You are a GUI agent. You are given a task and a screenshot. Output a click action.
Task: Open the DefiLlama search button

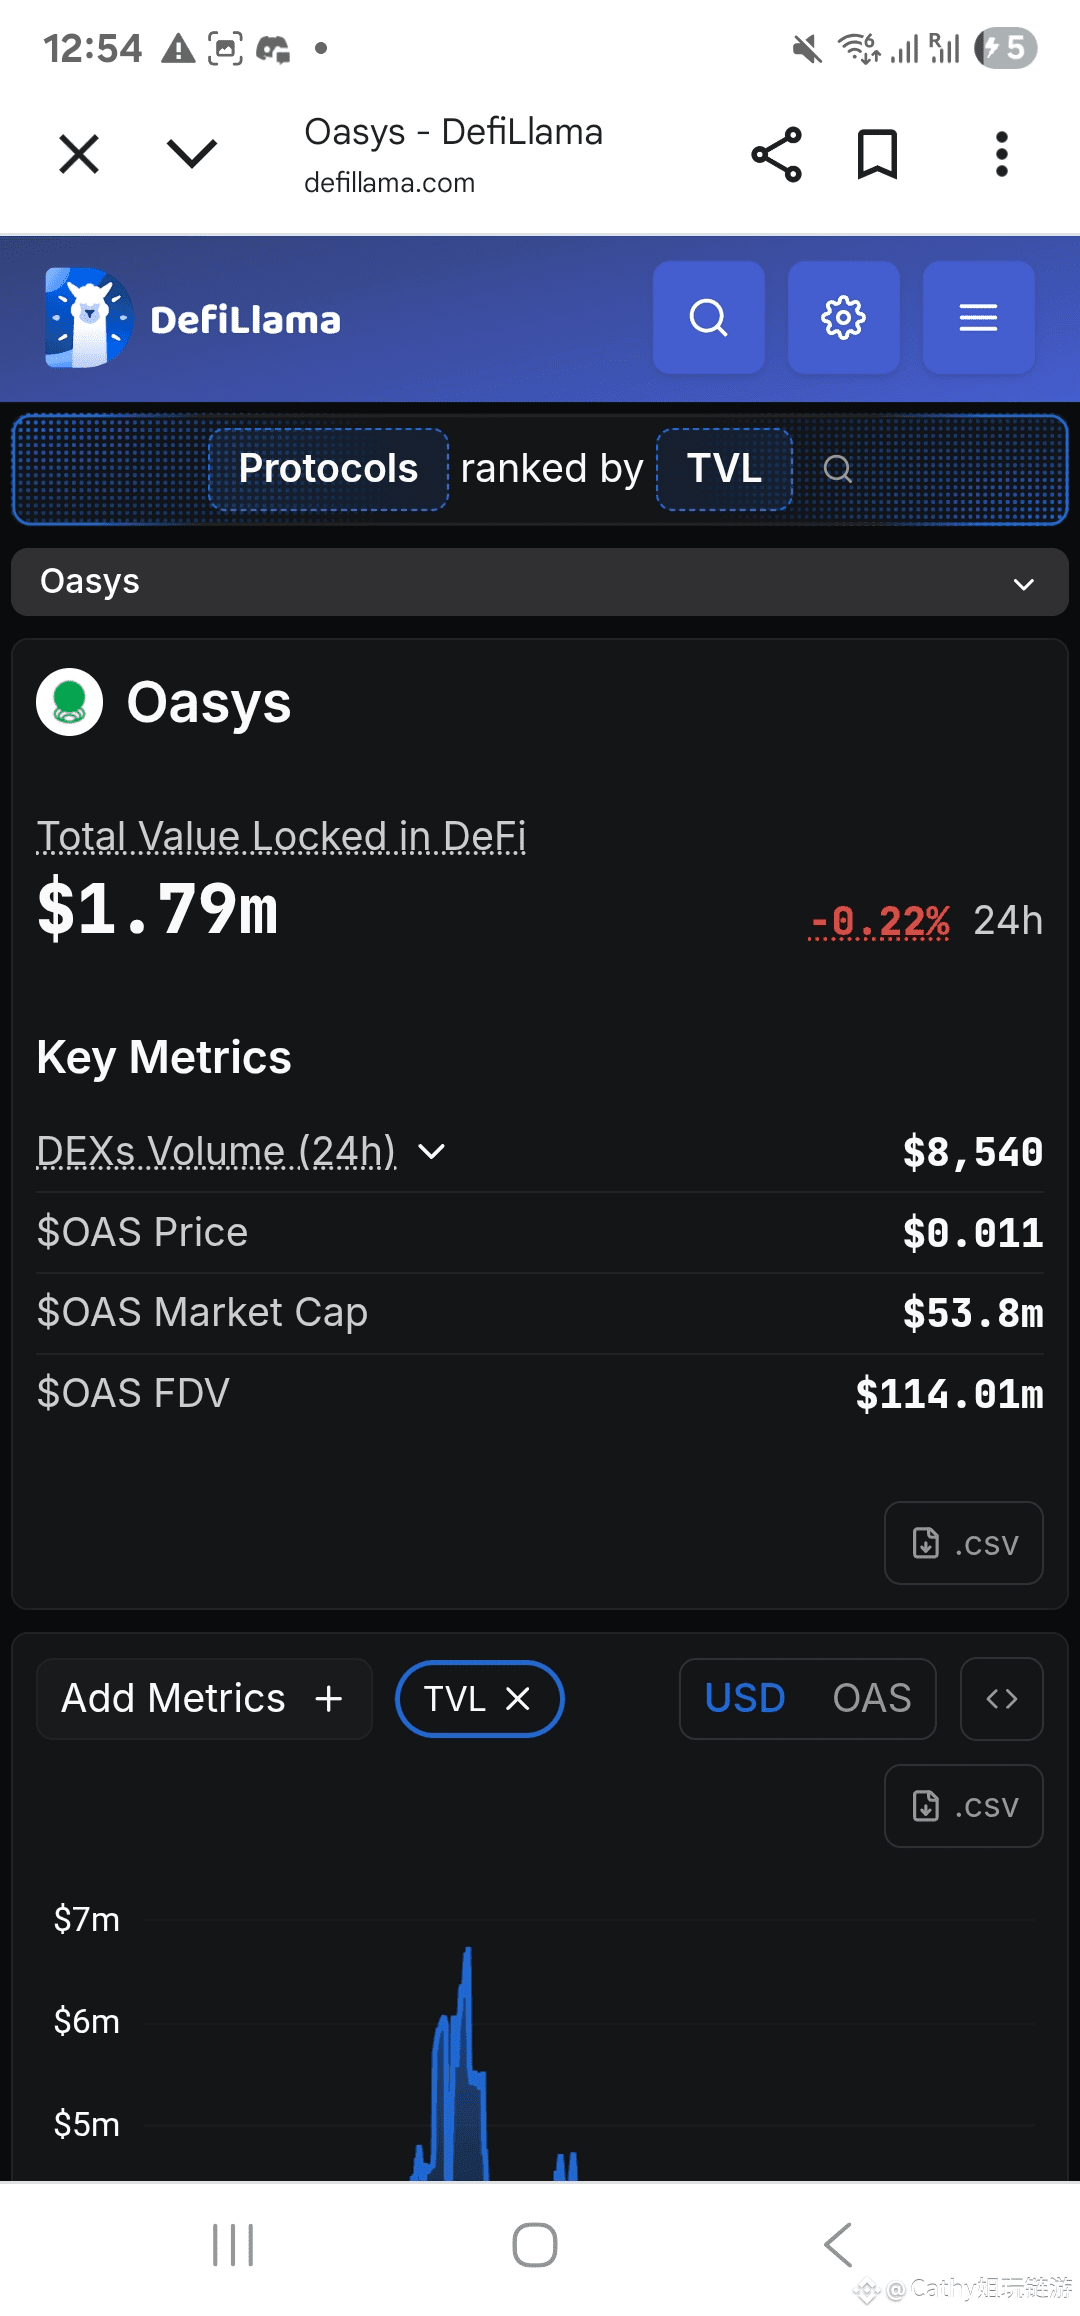pyautogui.click(x=708, y=318)
